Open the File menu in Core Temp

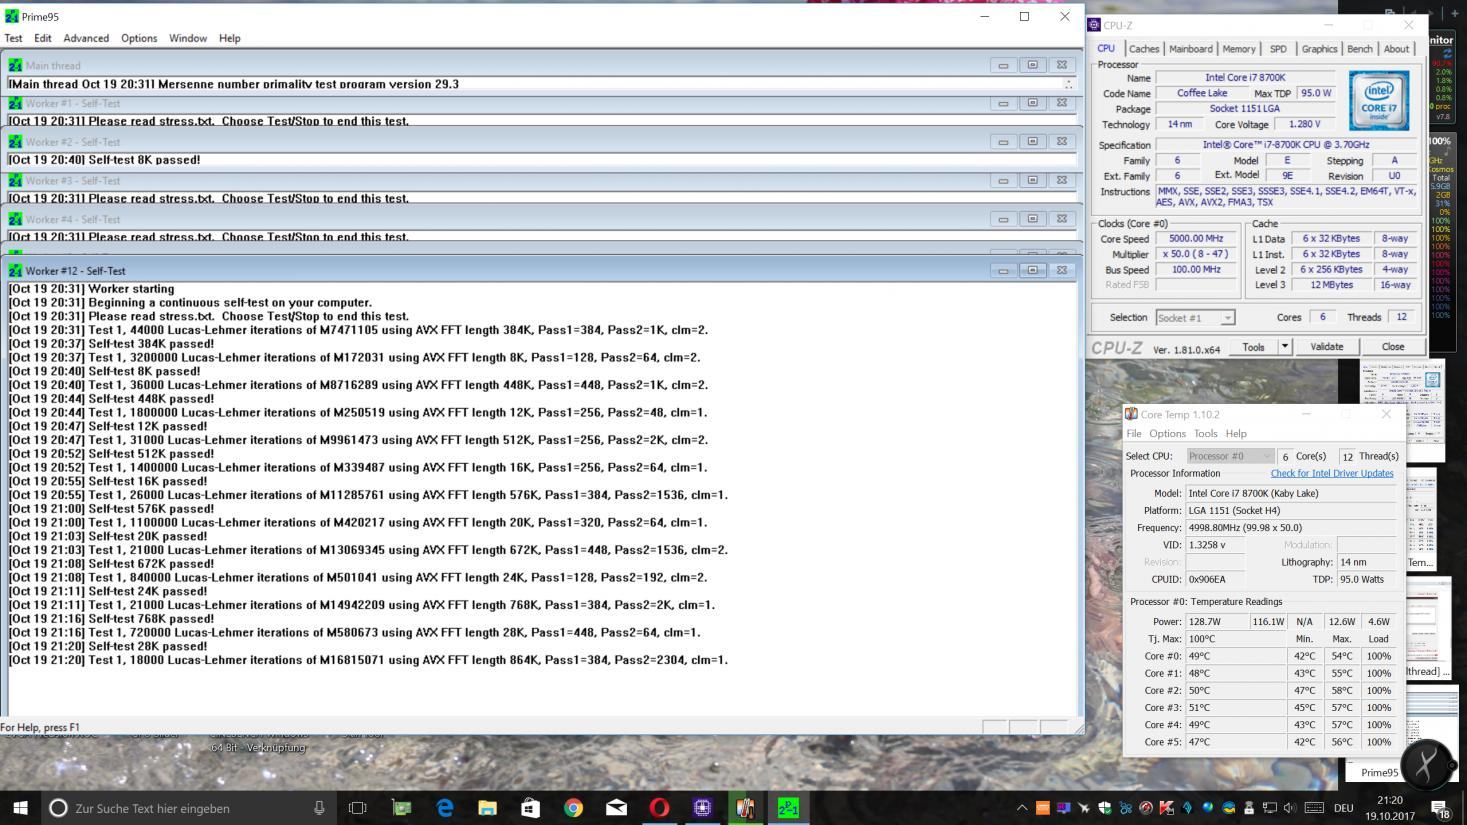tap(1134, 434)
